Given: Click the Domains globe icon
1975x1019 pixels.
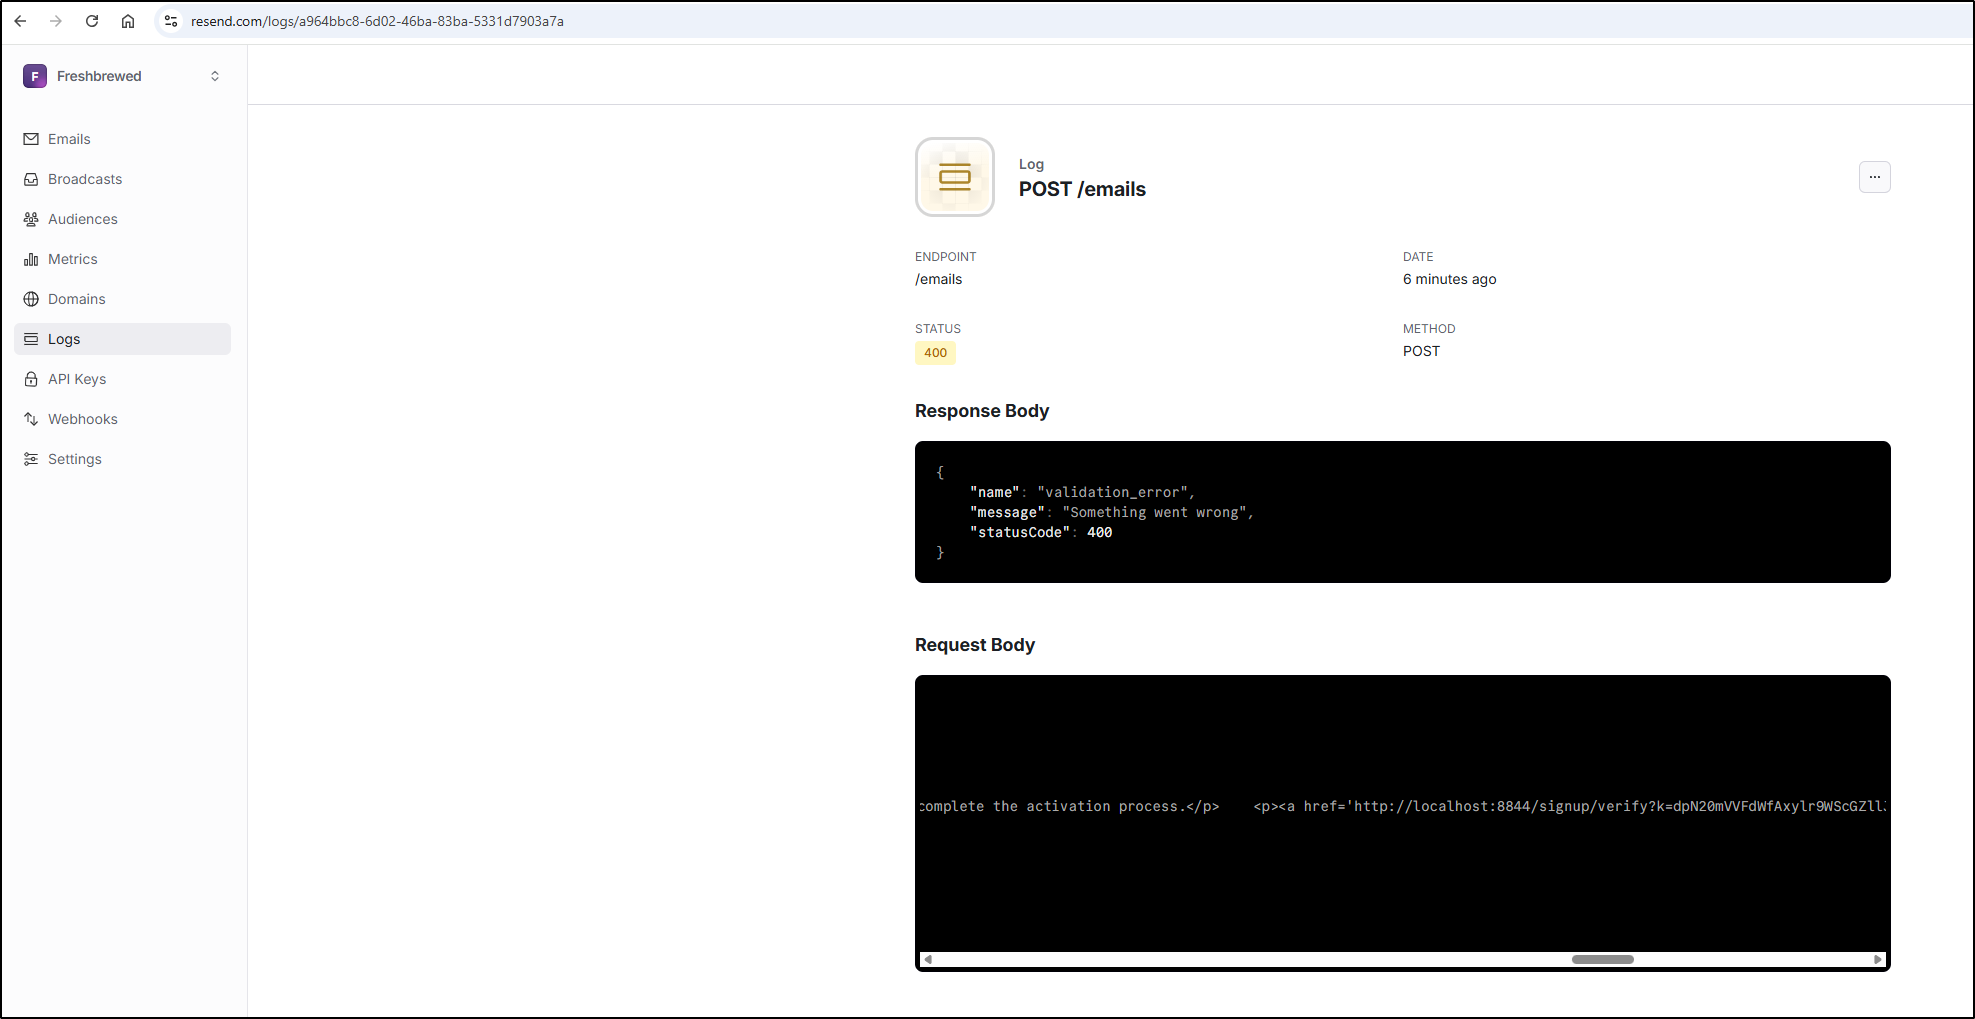Looking at the screenshot, I should (31, 299).
